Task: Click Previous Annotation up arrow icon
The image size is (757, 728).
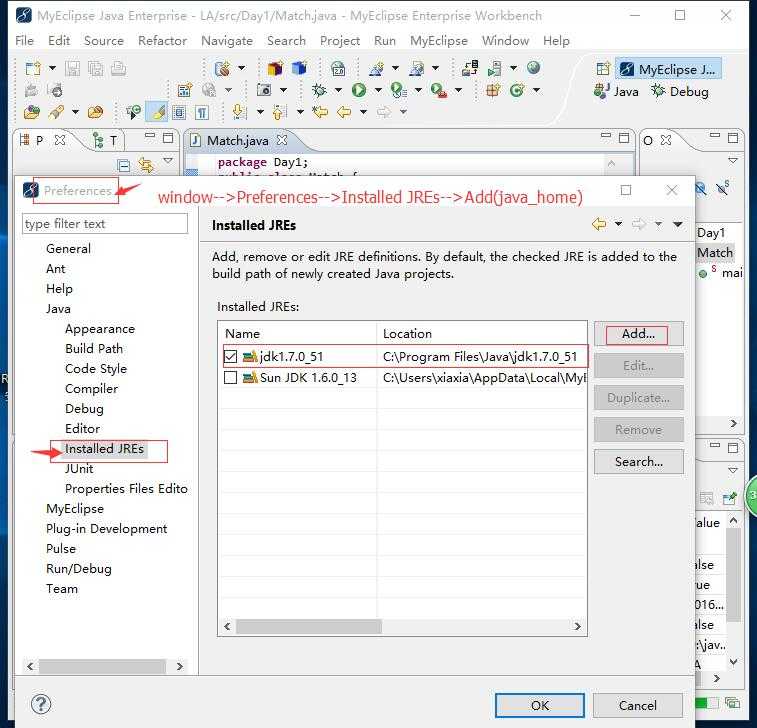Action: point(279,112)
